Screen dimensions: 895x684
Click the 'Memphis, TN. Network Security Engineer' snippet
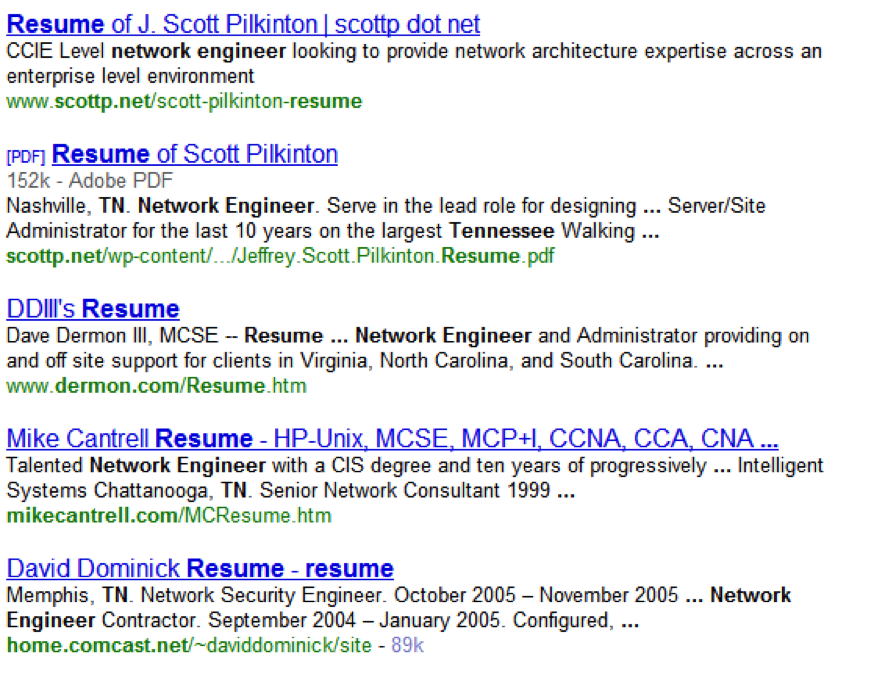194,595
